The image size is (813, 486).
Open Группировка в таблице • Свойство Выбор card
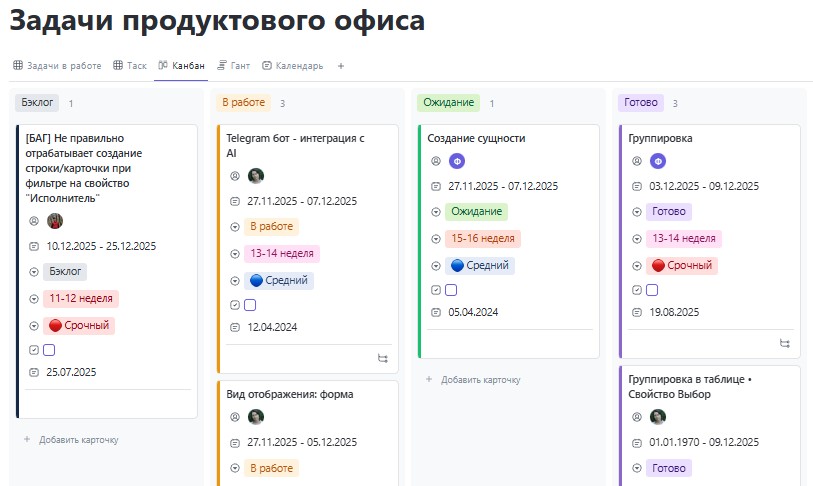pos(690,386)
